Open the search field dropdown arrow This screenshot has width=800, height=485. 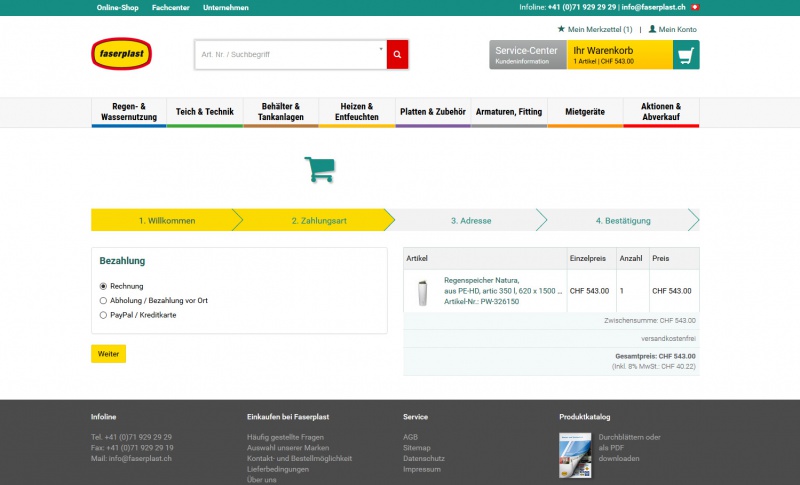pos(381,48)
